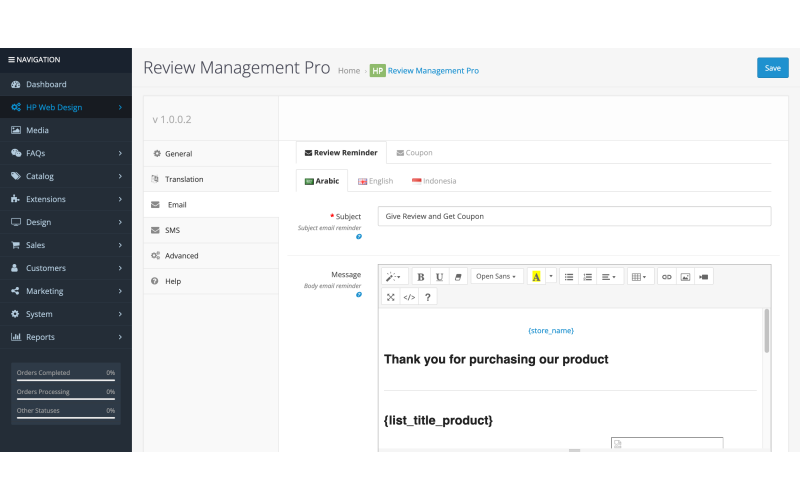800x500 pixels.
Task: Expand the Extensions menu
Action: [x=66, y=199]
